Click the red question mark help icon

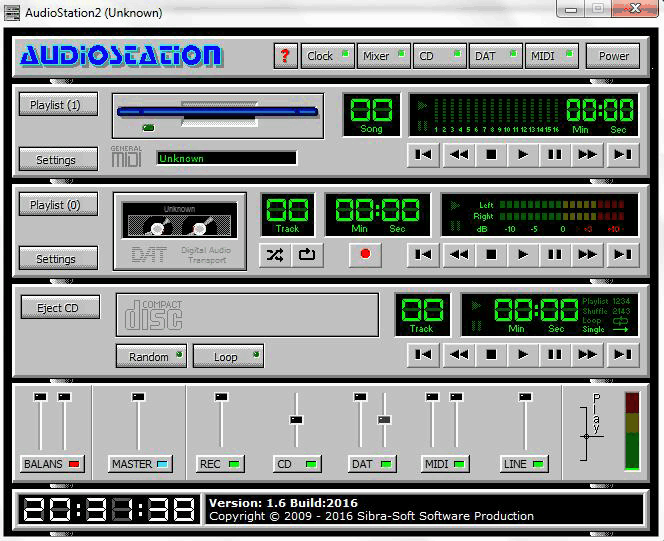tap(285, 56)
